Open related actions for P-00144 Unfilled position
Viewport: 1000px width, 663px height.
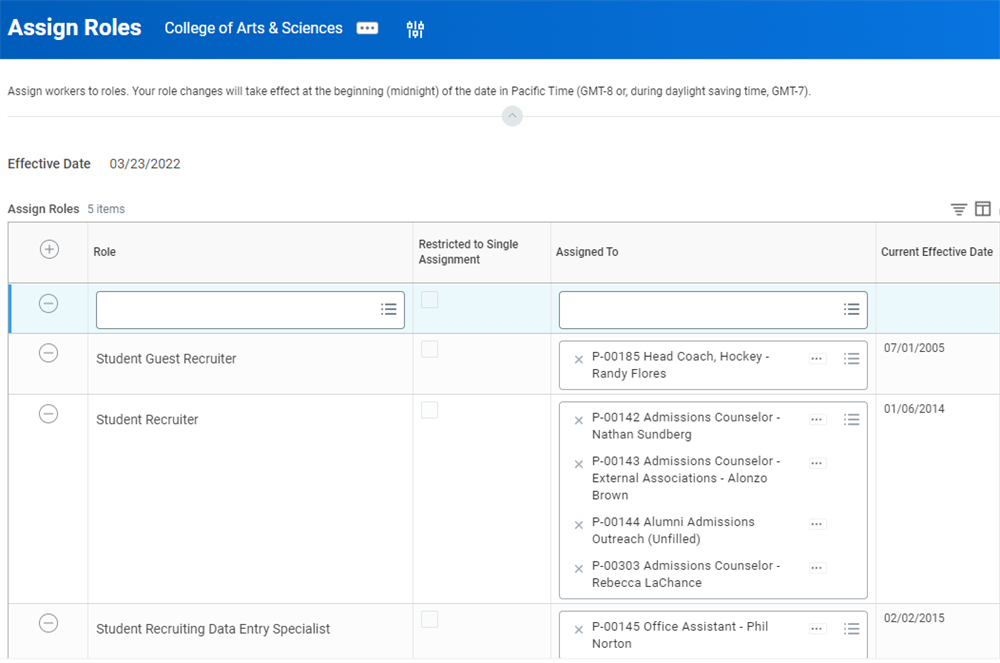pos(817,525)
